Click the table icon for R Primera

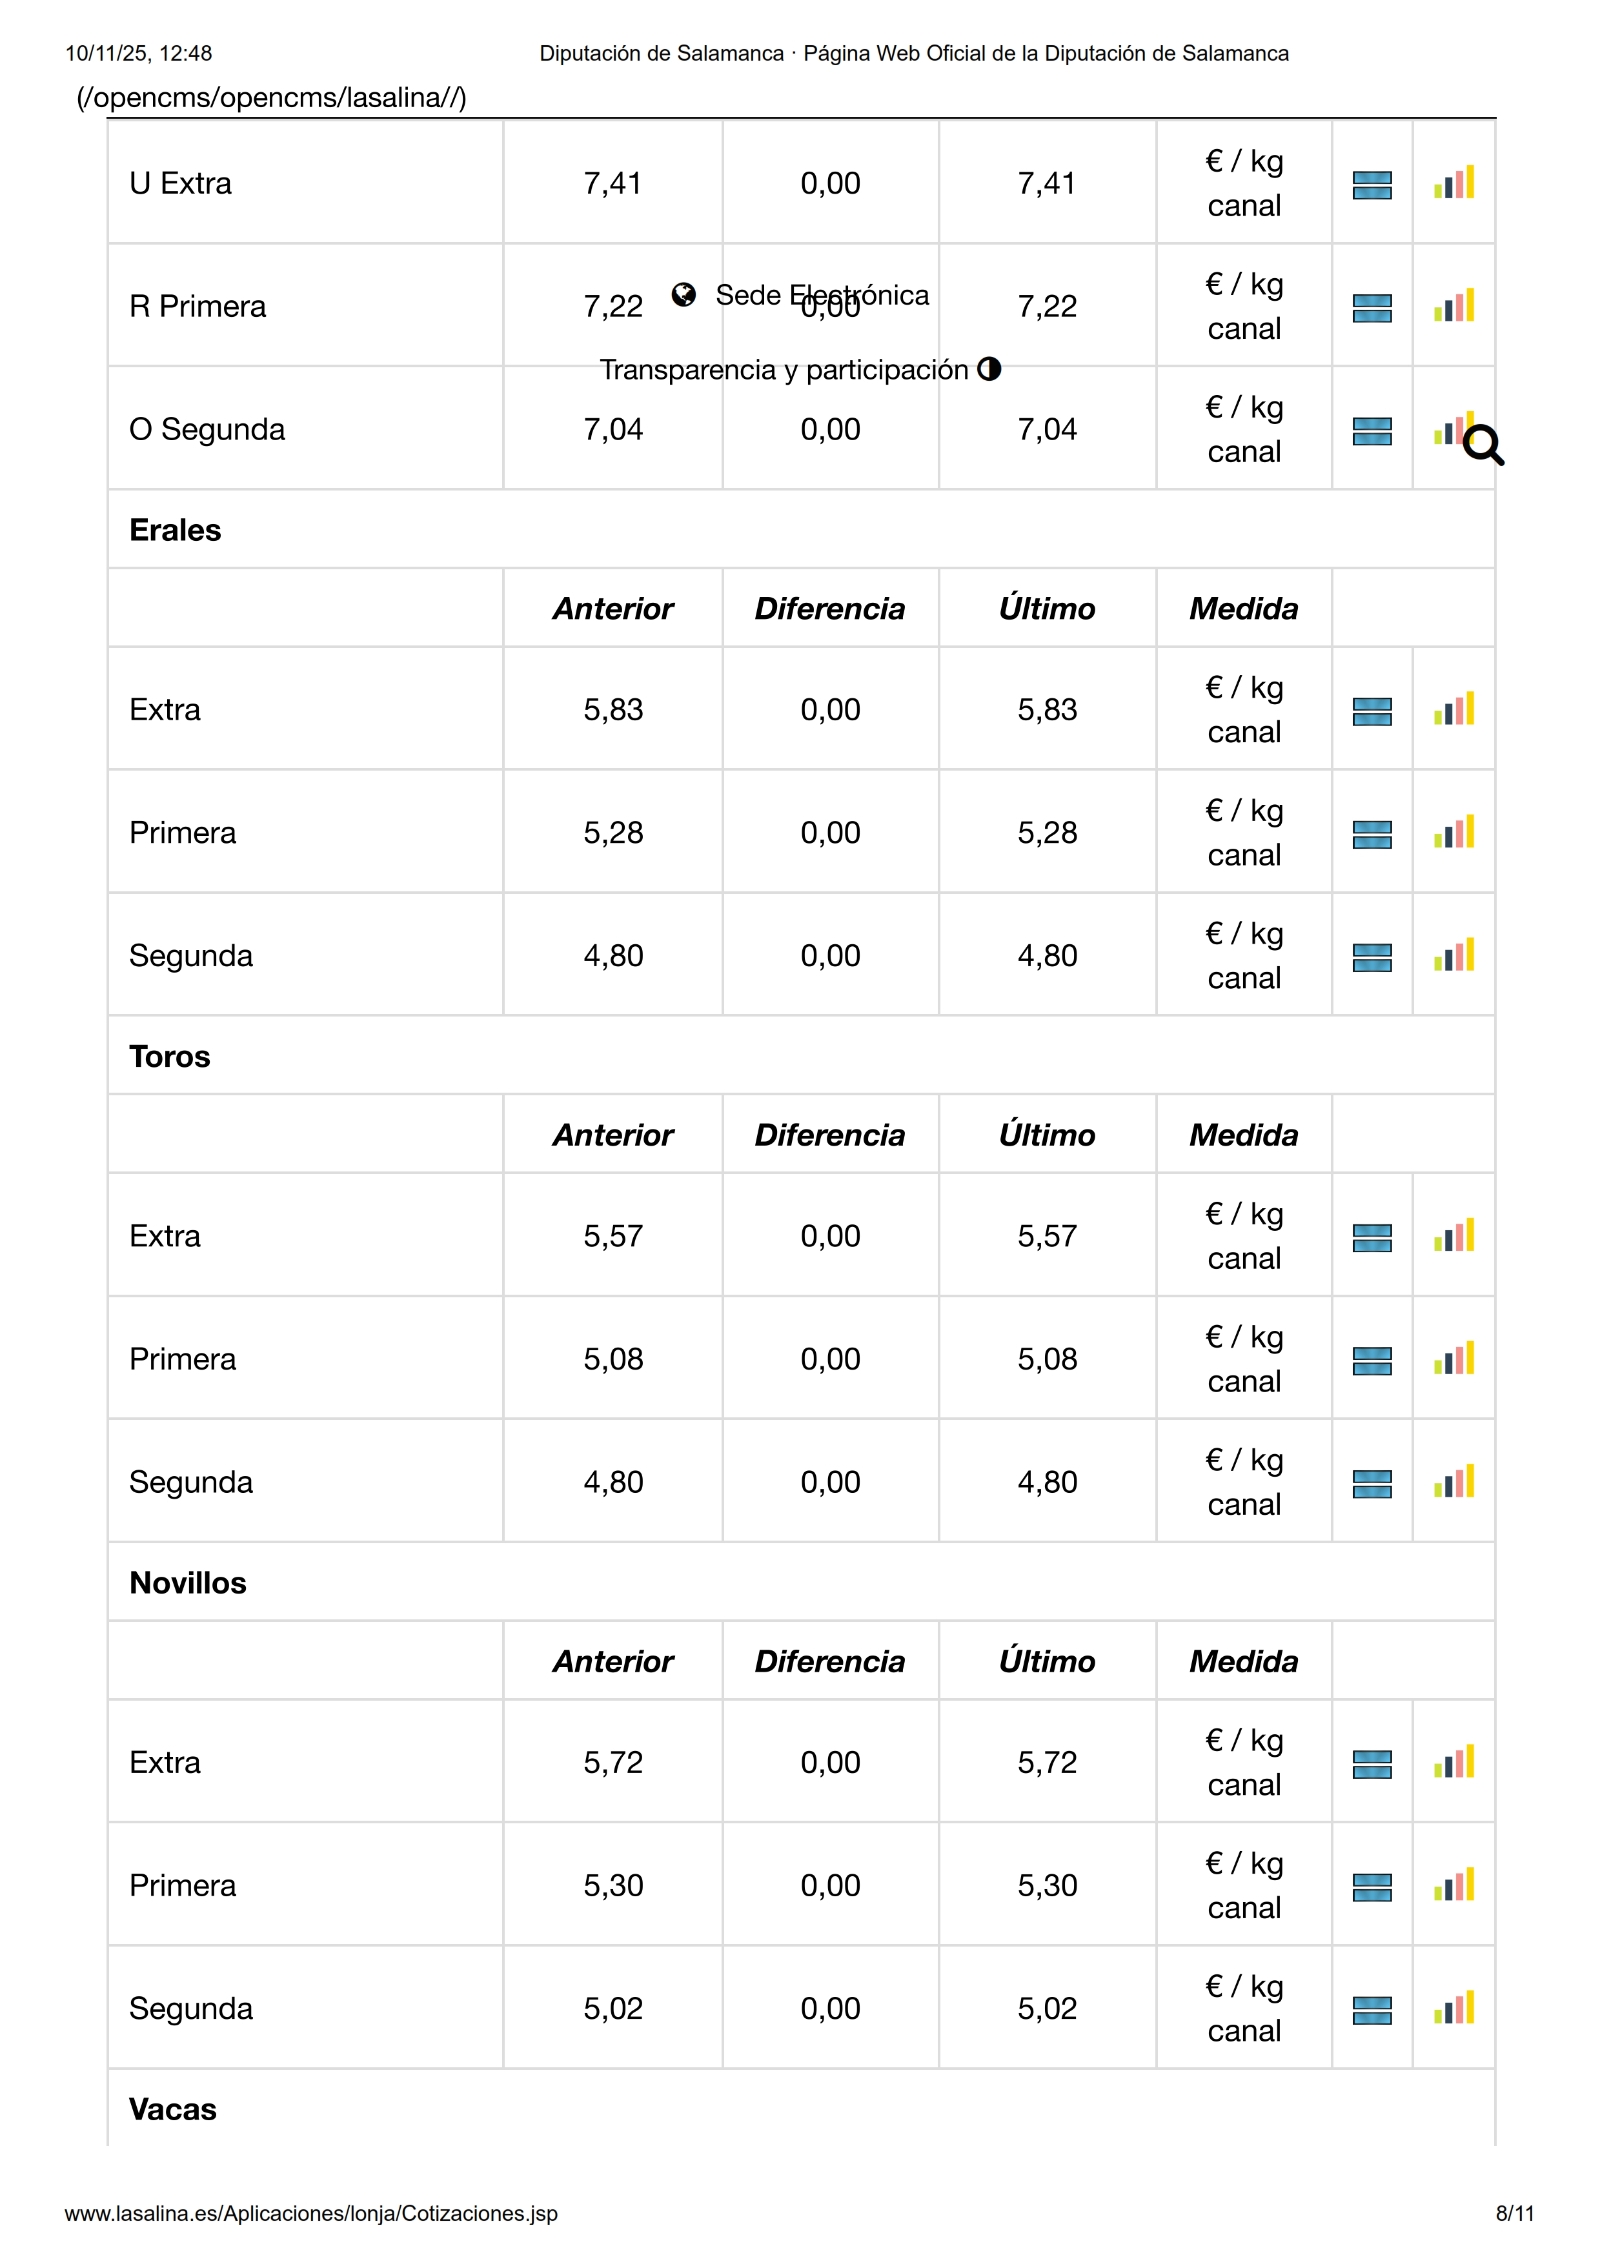coord(1371,308)
